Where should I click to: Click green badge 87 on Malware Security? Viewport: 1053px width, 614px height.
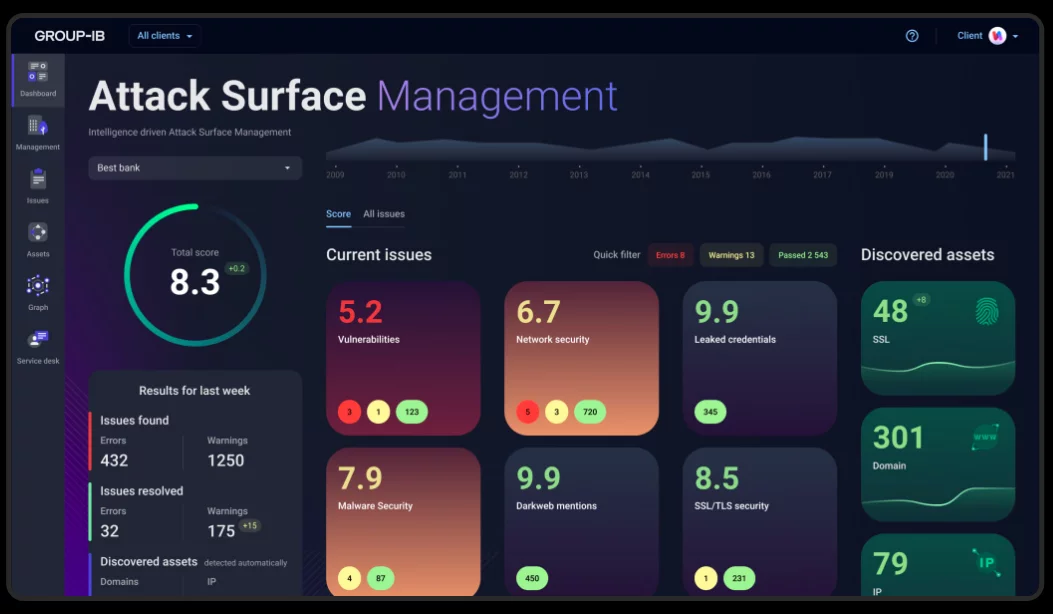click(381, 578)
